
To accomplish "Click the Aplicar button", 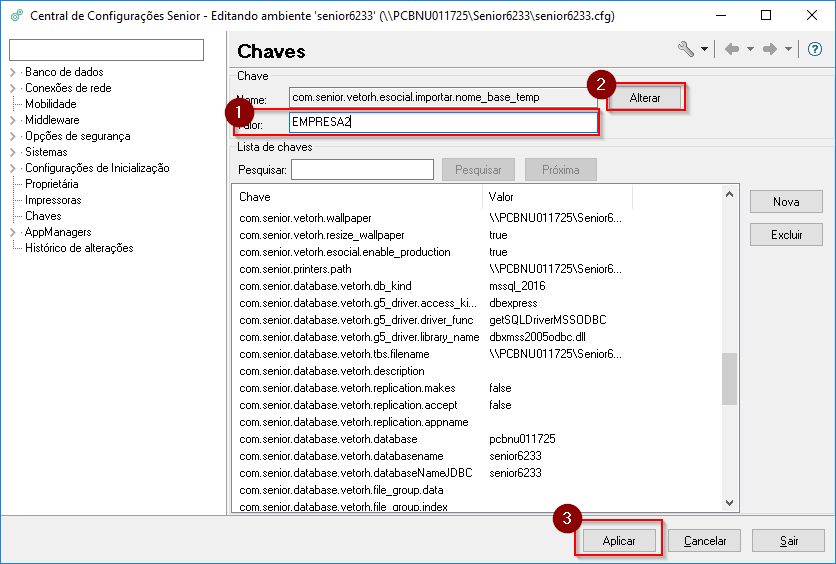I will click(618, 541).
